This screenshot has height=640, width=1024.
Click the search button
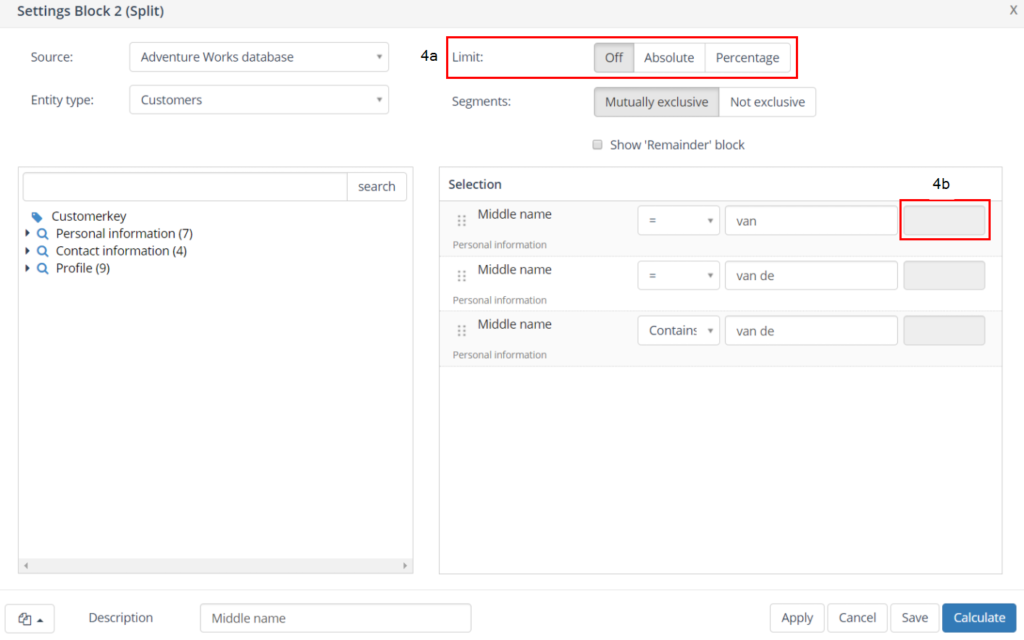tap(377, 187)
